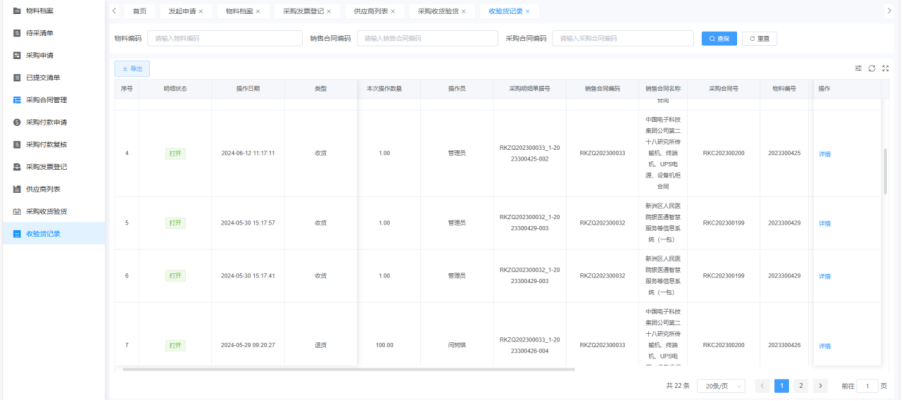Click the 物料编码 input field
This screenshot has width=902, height=401.
click(x=224, y=38)
